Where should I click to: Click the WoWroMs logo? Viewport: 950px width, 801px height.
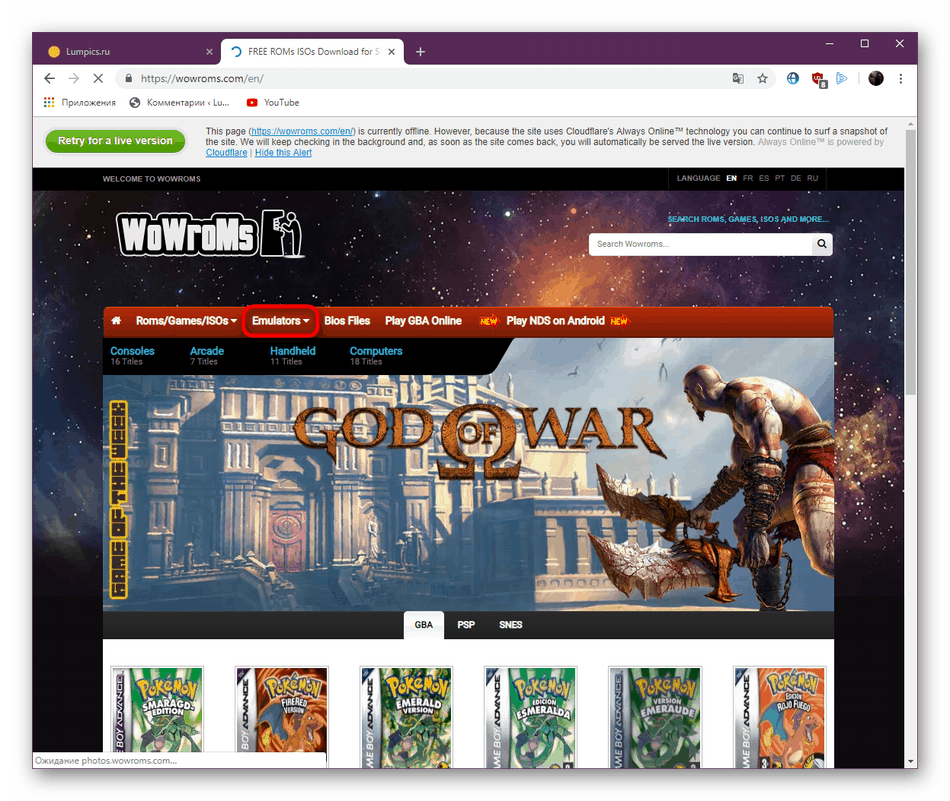pyautogui.click(x=210, y=233)
